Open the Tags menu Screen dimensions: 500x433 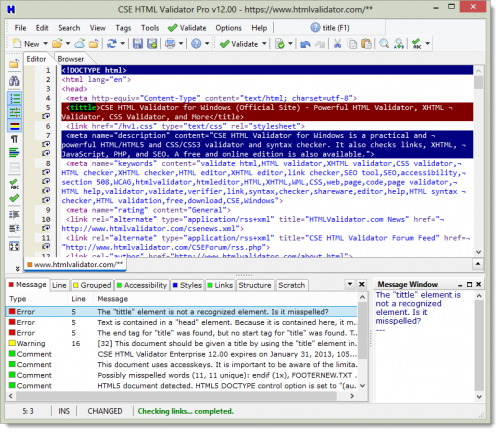[123, 28]
